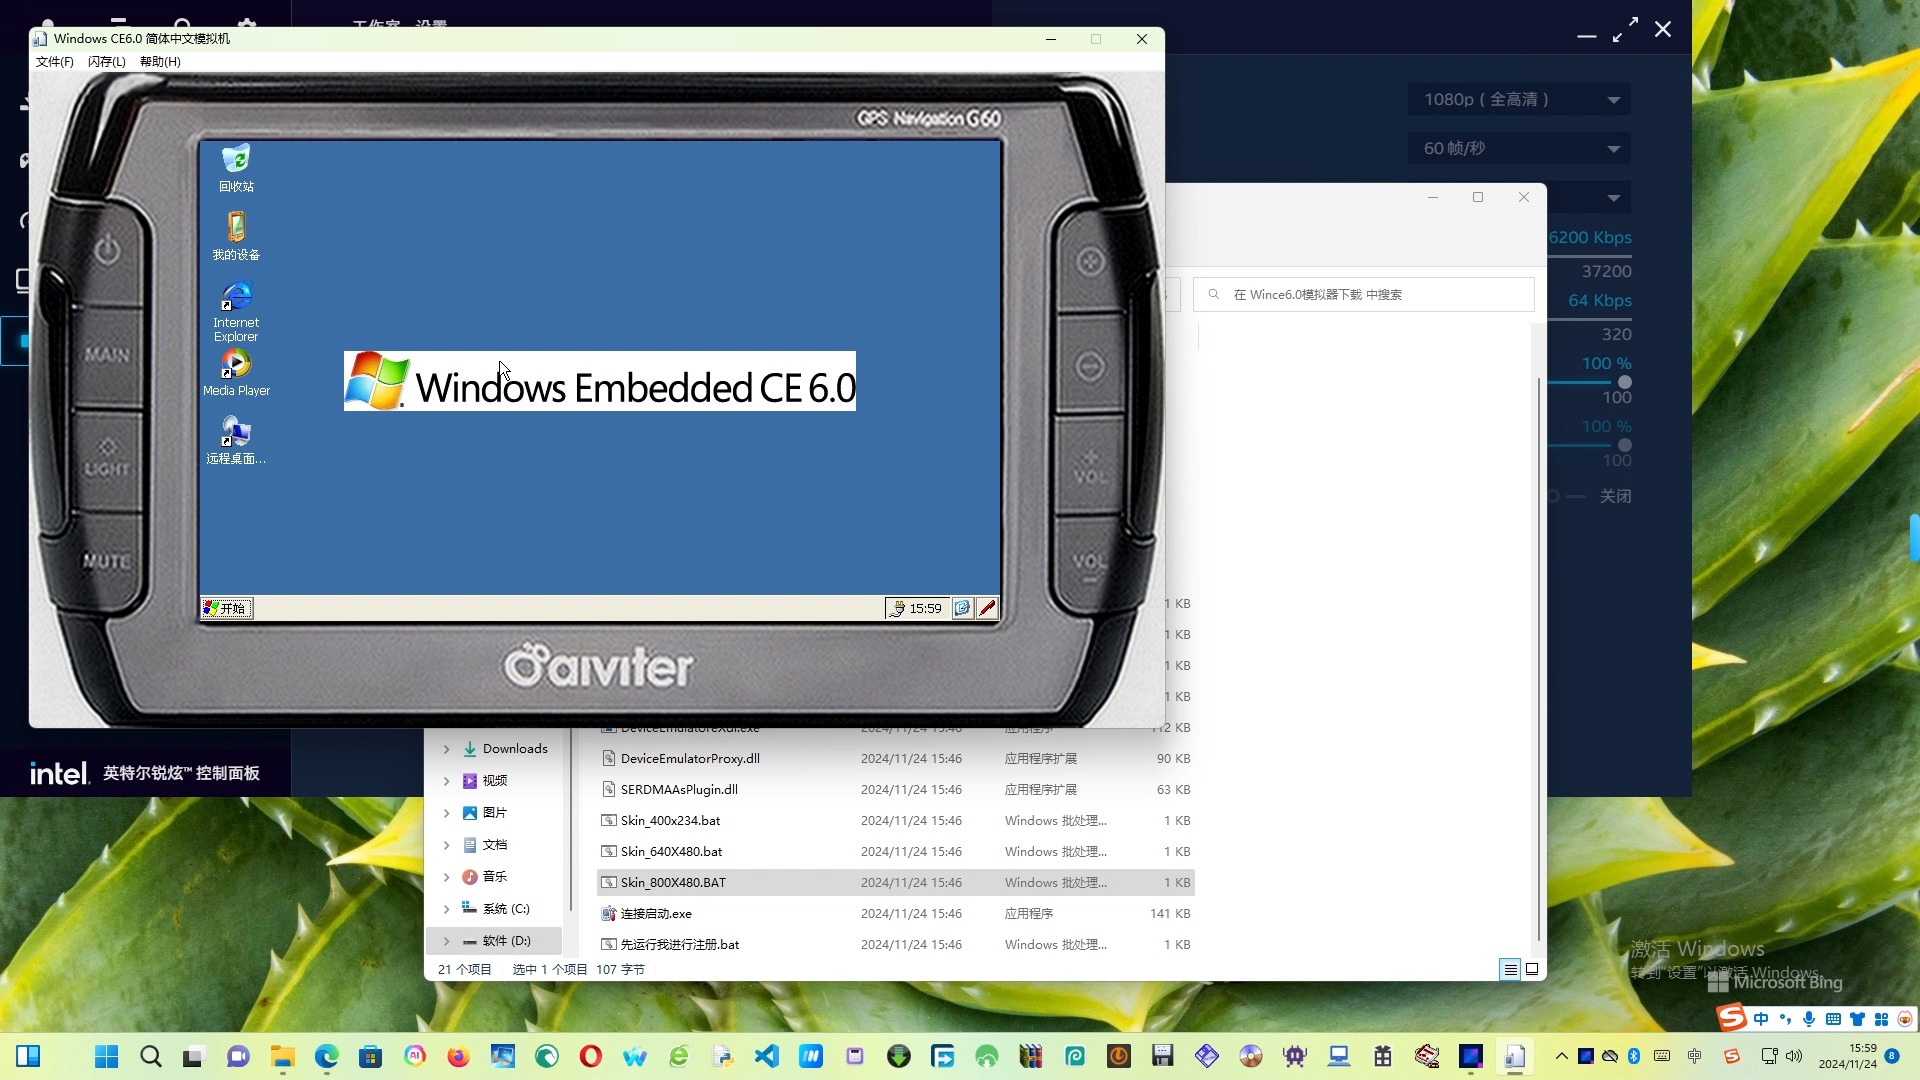
Task: Open the 闪存(L) menu in emulator
Action: click(107, 62)
